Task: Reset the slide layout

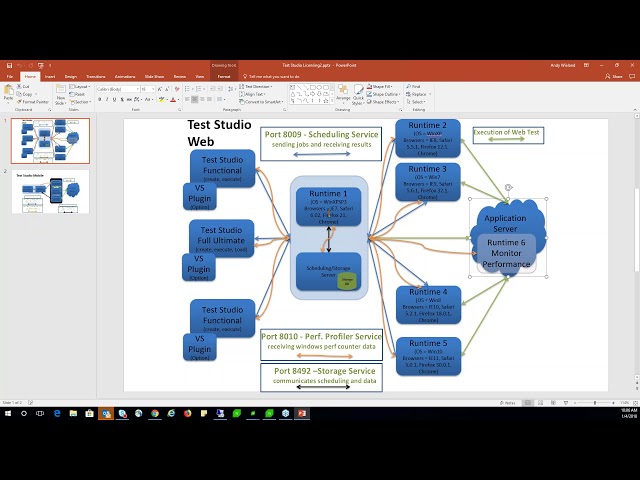Action: (x=77, y=94)
